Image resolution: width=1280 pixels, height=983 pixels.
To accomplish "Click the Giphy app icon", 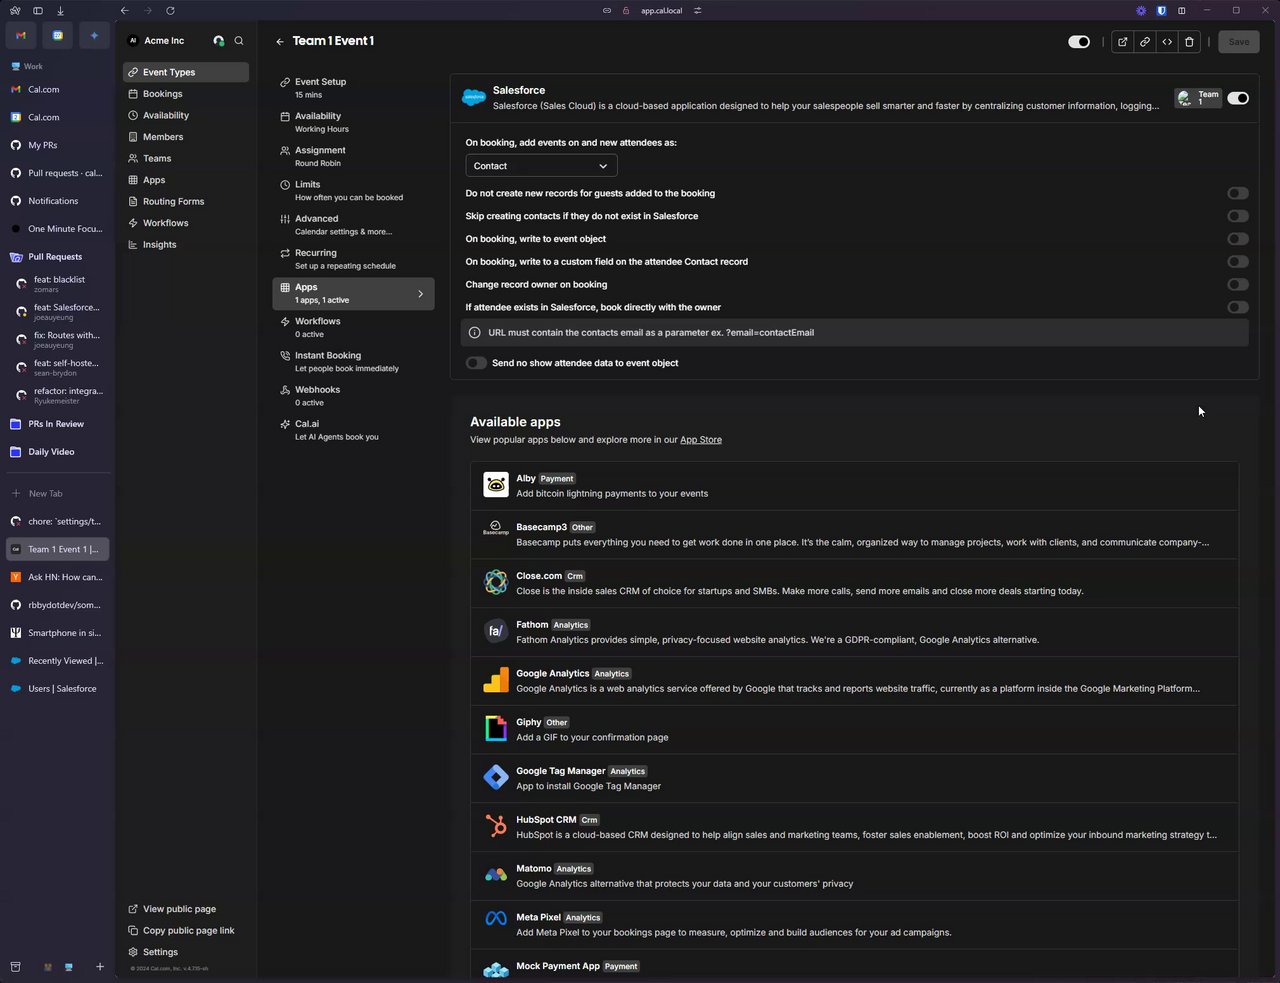I will [496, 729].
